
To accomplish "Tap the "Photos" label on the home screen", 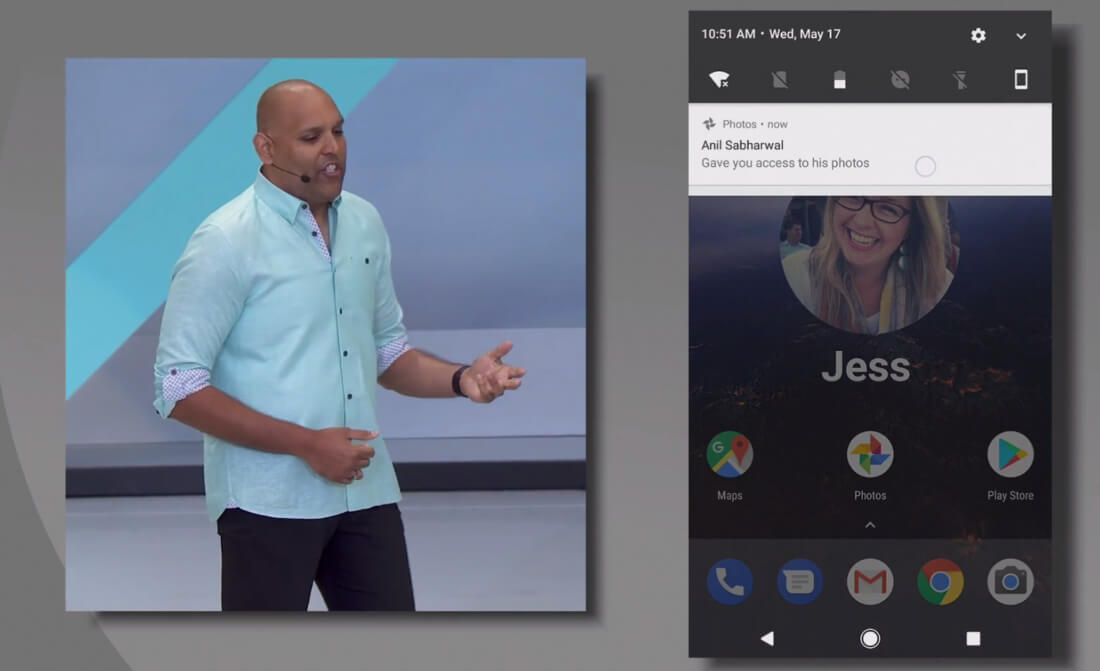I will pyautogui.click(x=870, y=496).
